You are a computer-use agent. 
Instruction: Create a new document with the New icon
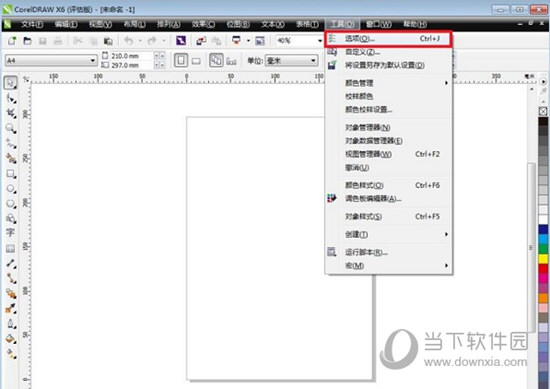pyautogui.click(x=12, y=41)
